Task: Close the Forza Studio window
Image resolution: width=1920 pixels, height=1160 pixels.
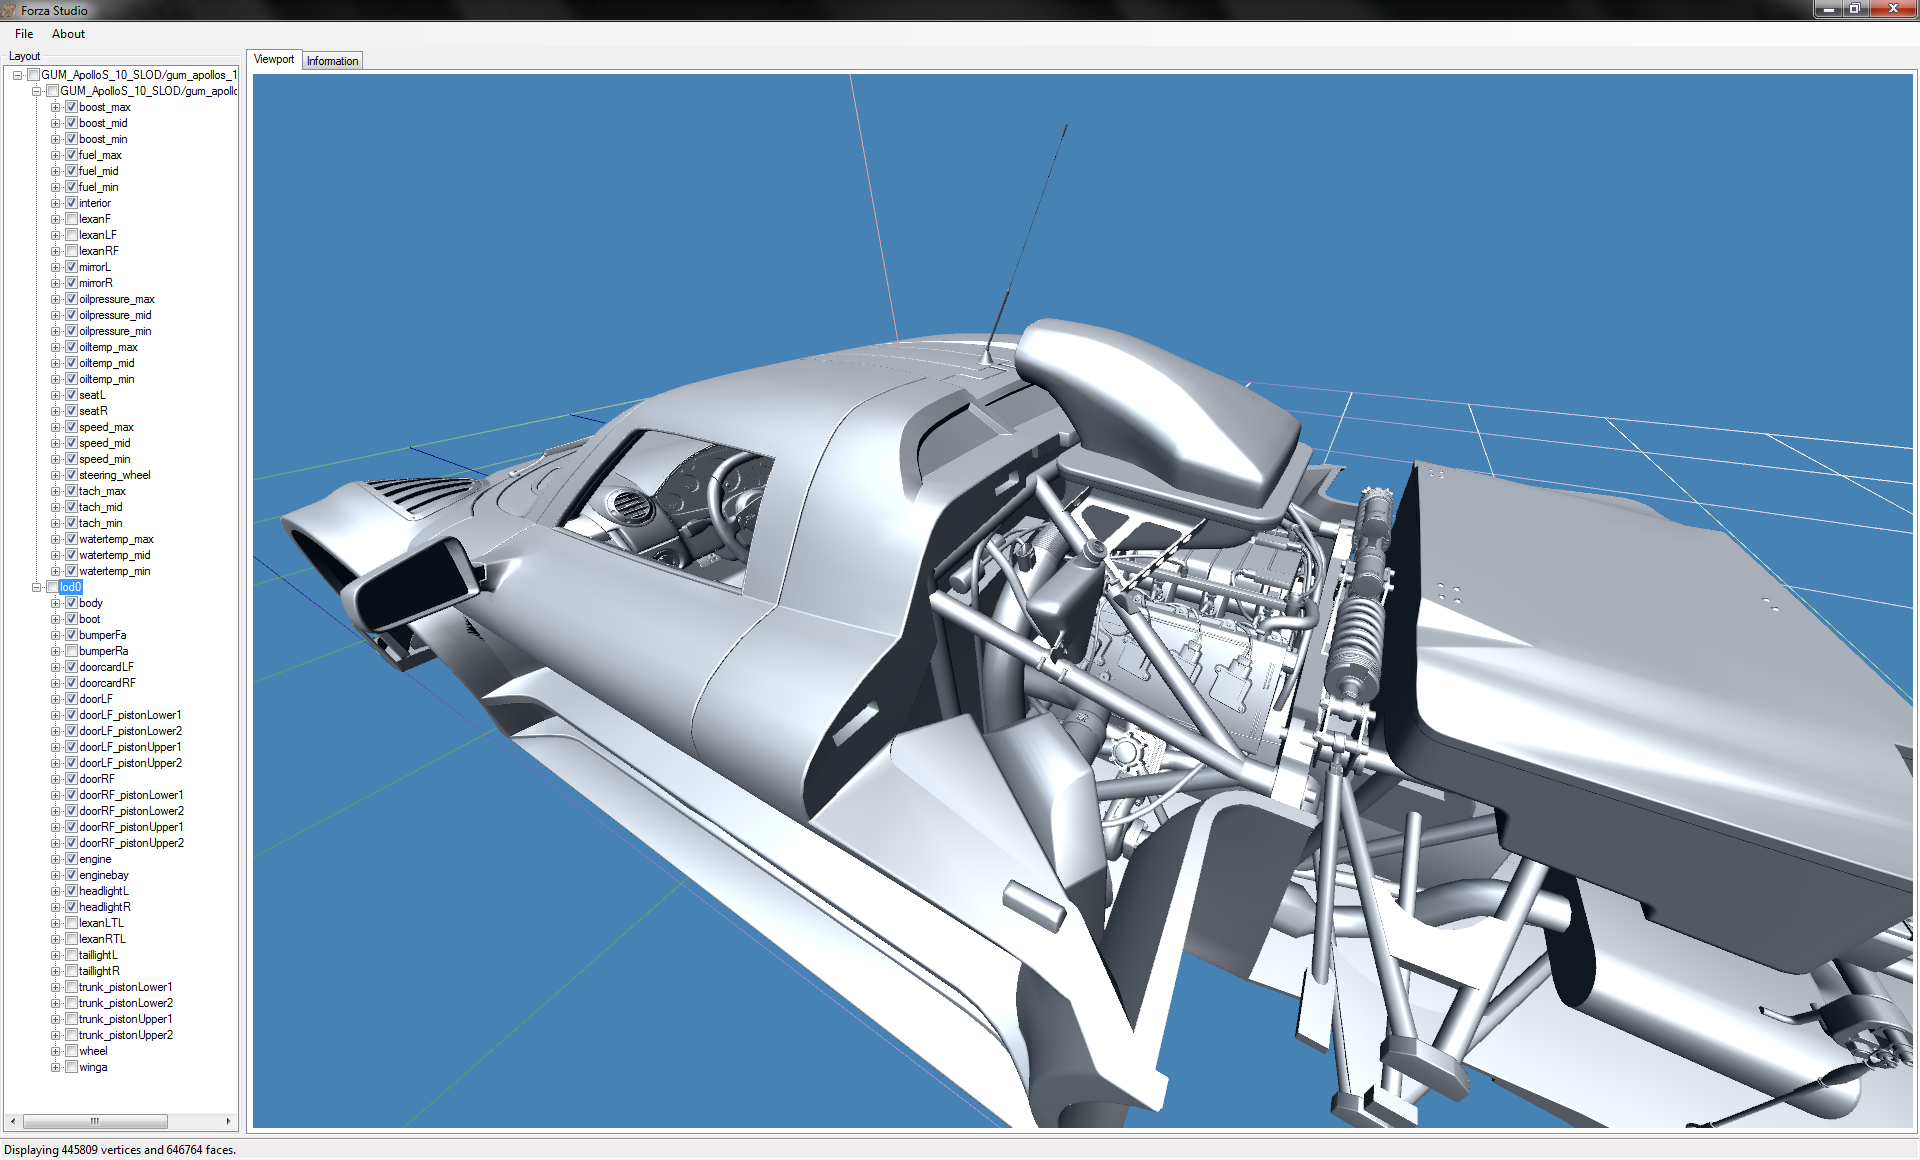Action: [x=1892, y=9]
